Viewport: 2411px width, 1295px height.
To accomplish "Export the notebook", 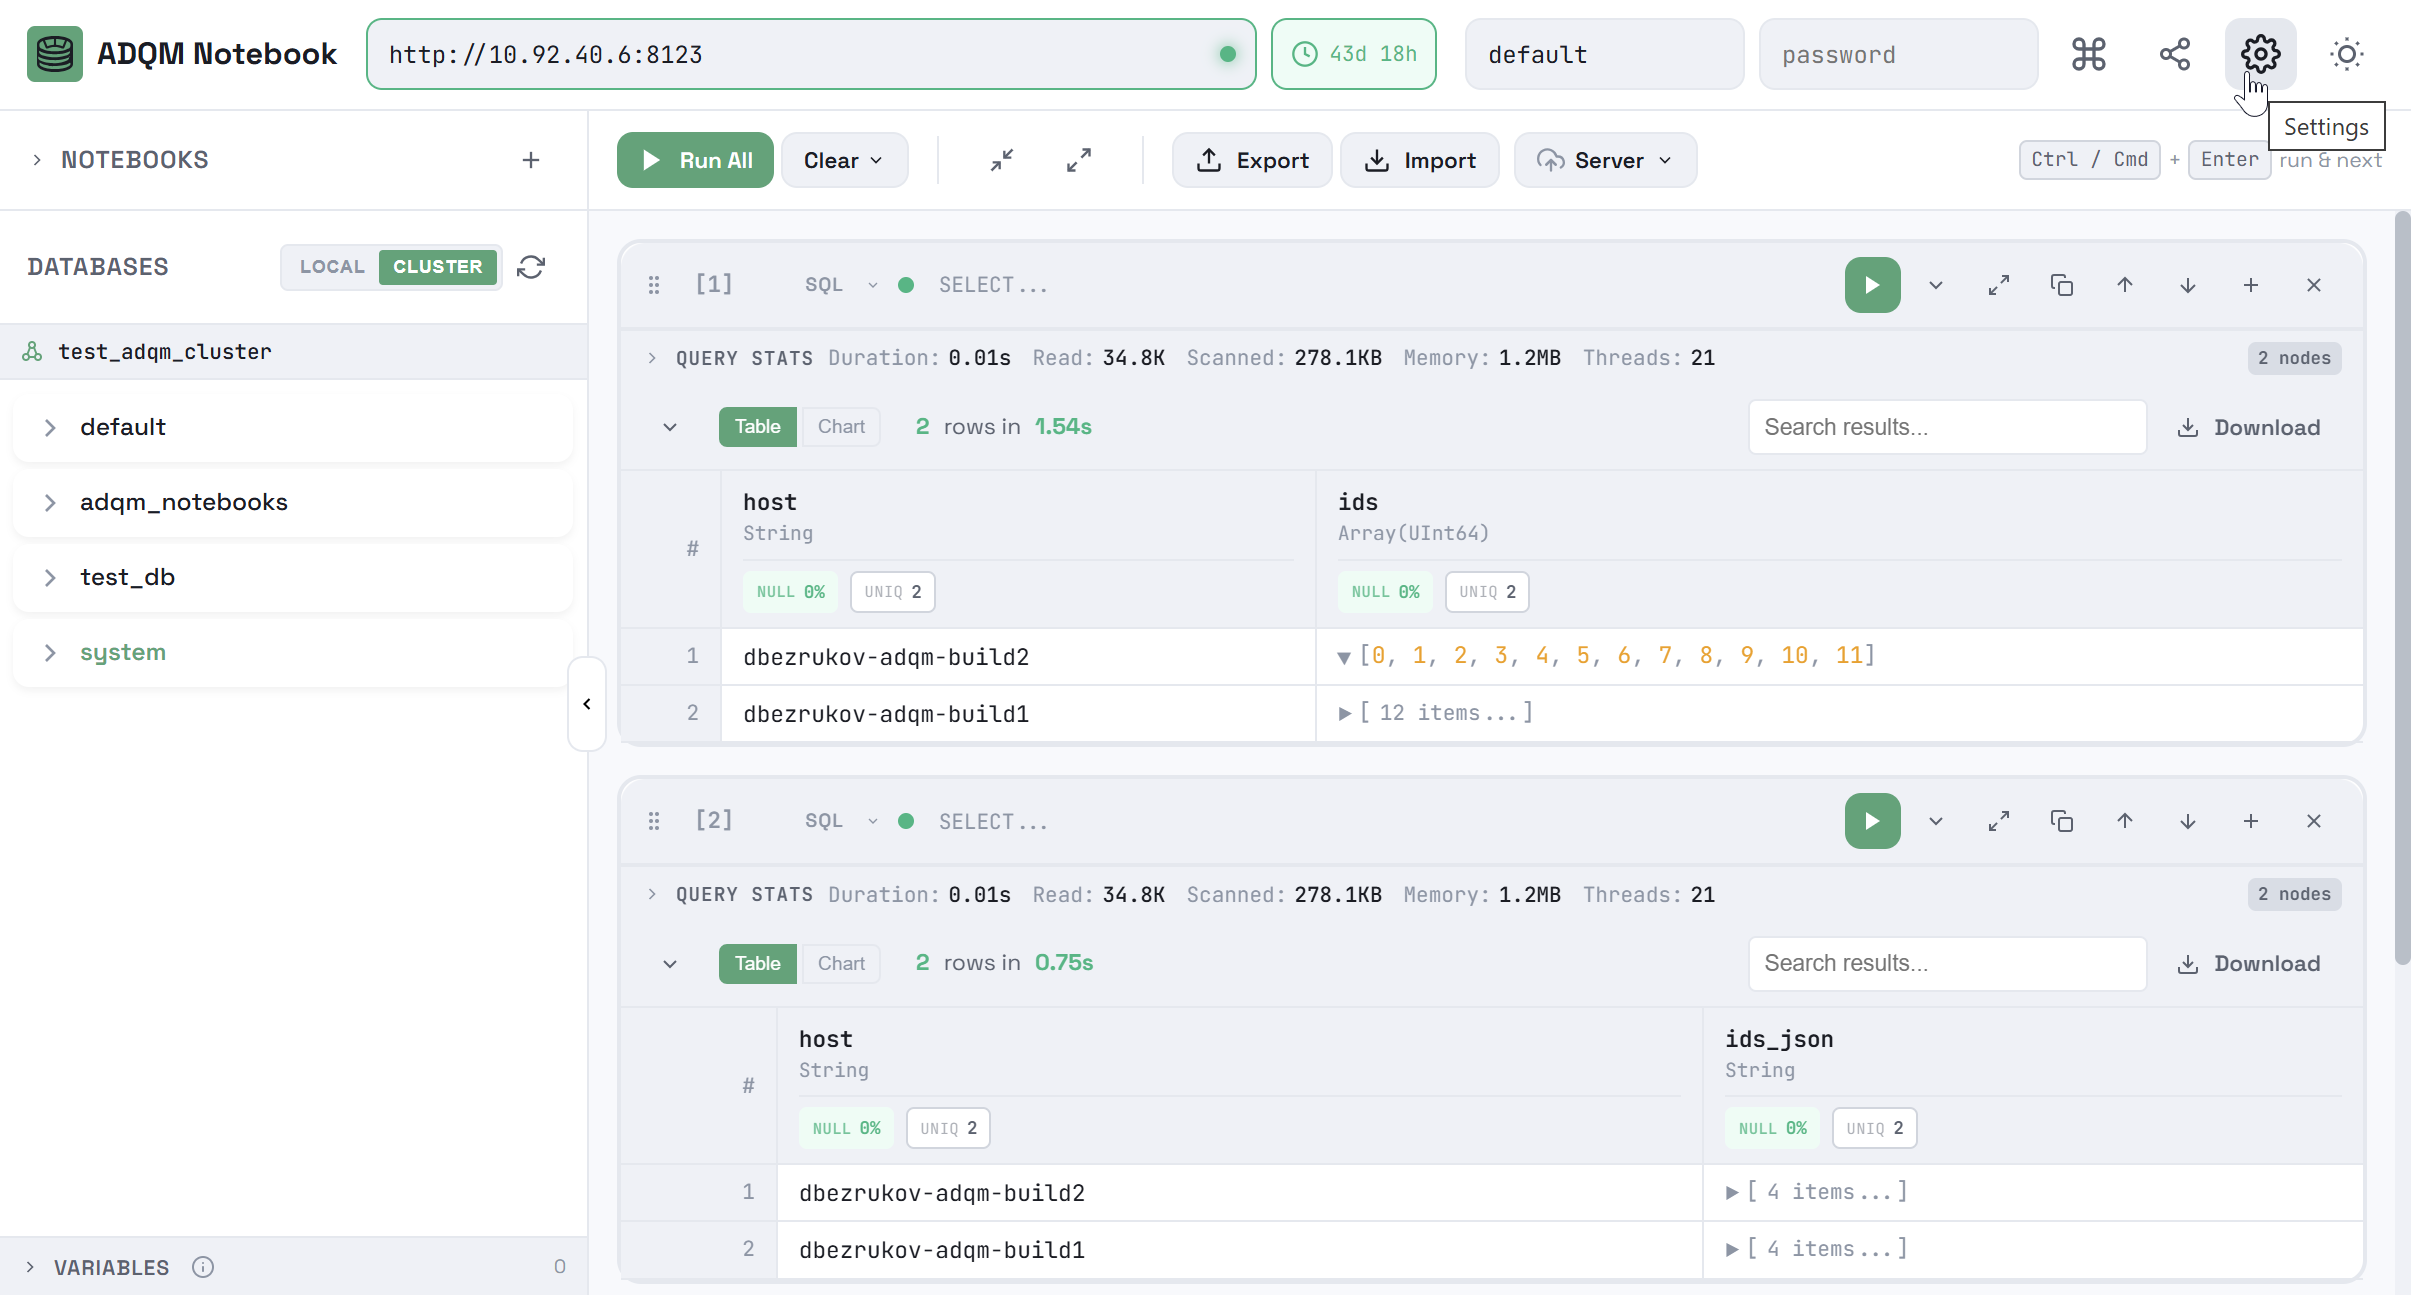I will (x=1251, y=160).
